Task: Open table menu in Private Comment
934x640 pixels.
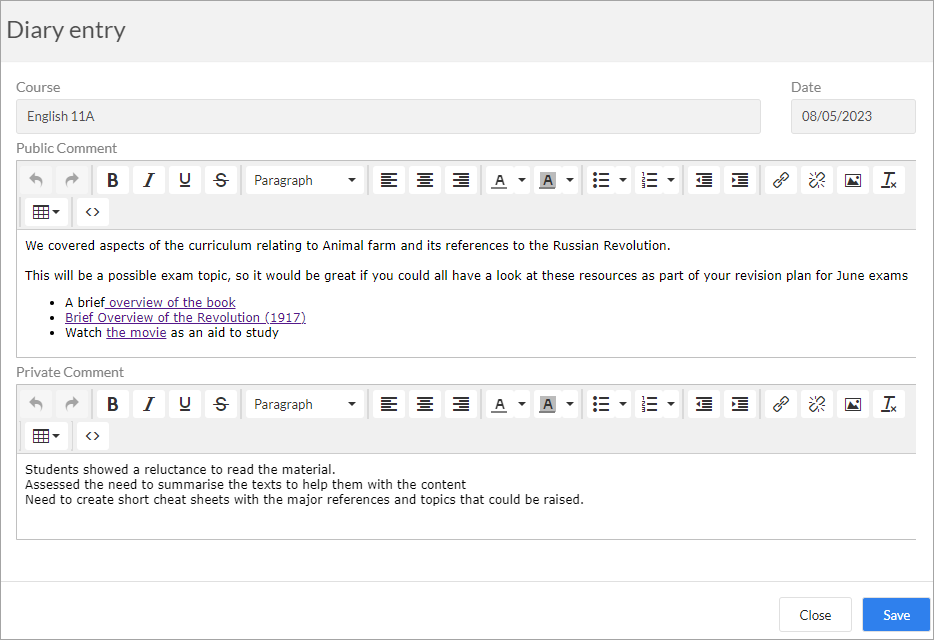Action: 46,436
